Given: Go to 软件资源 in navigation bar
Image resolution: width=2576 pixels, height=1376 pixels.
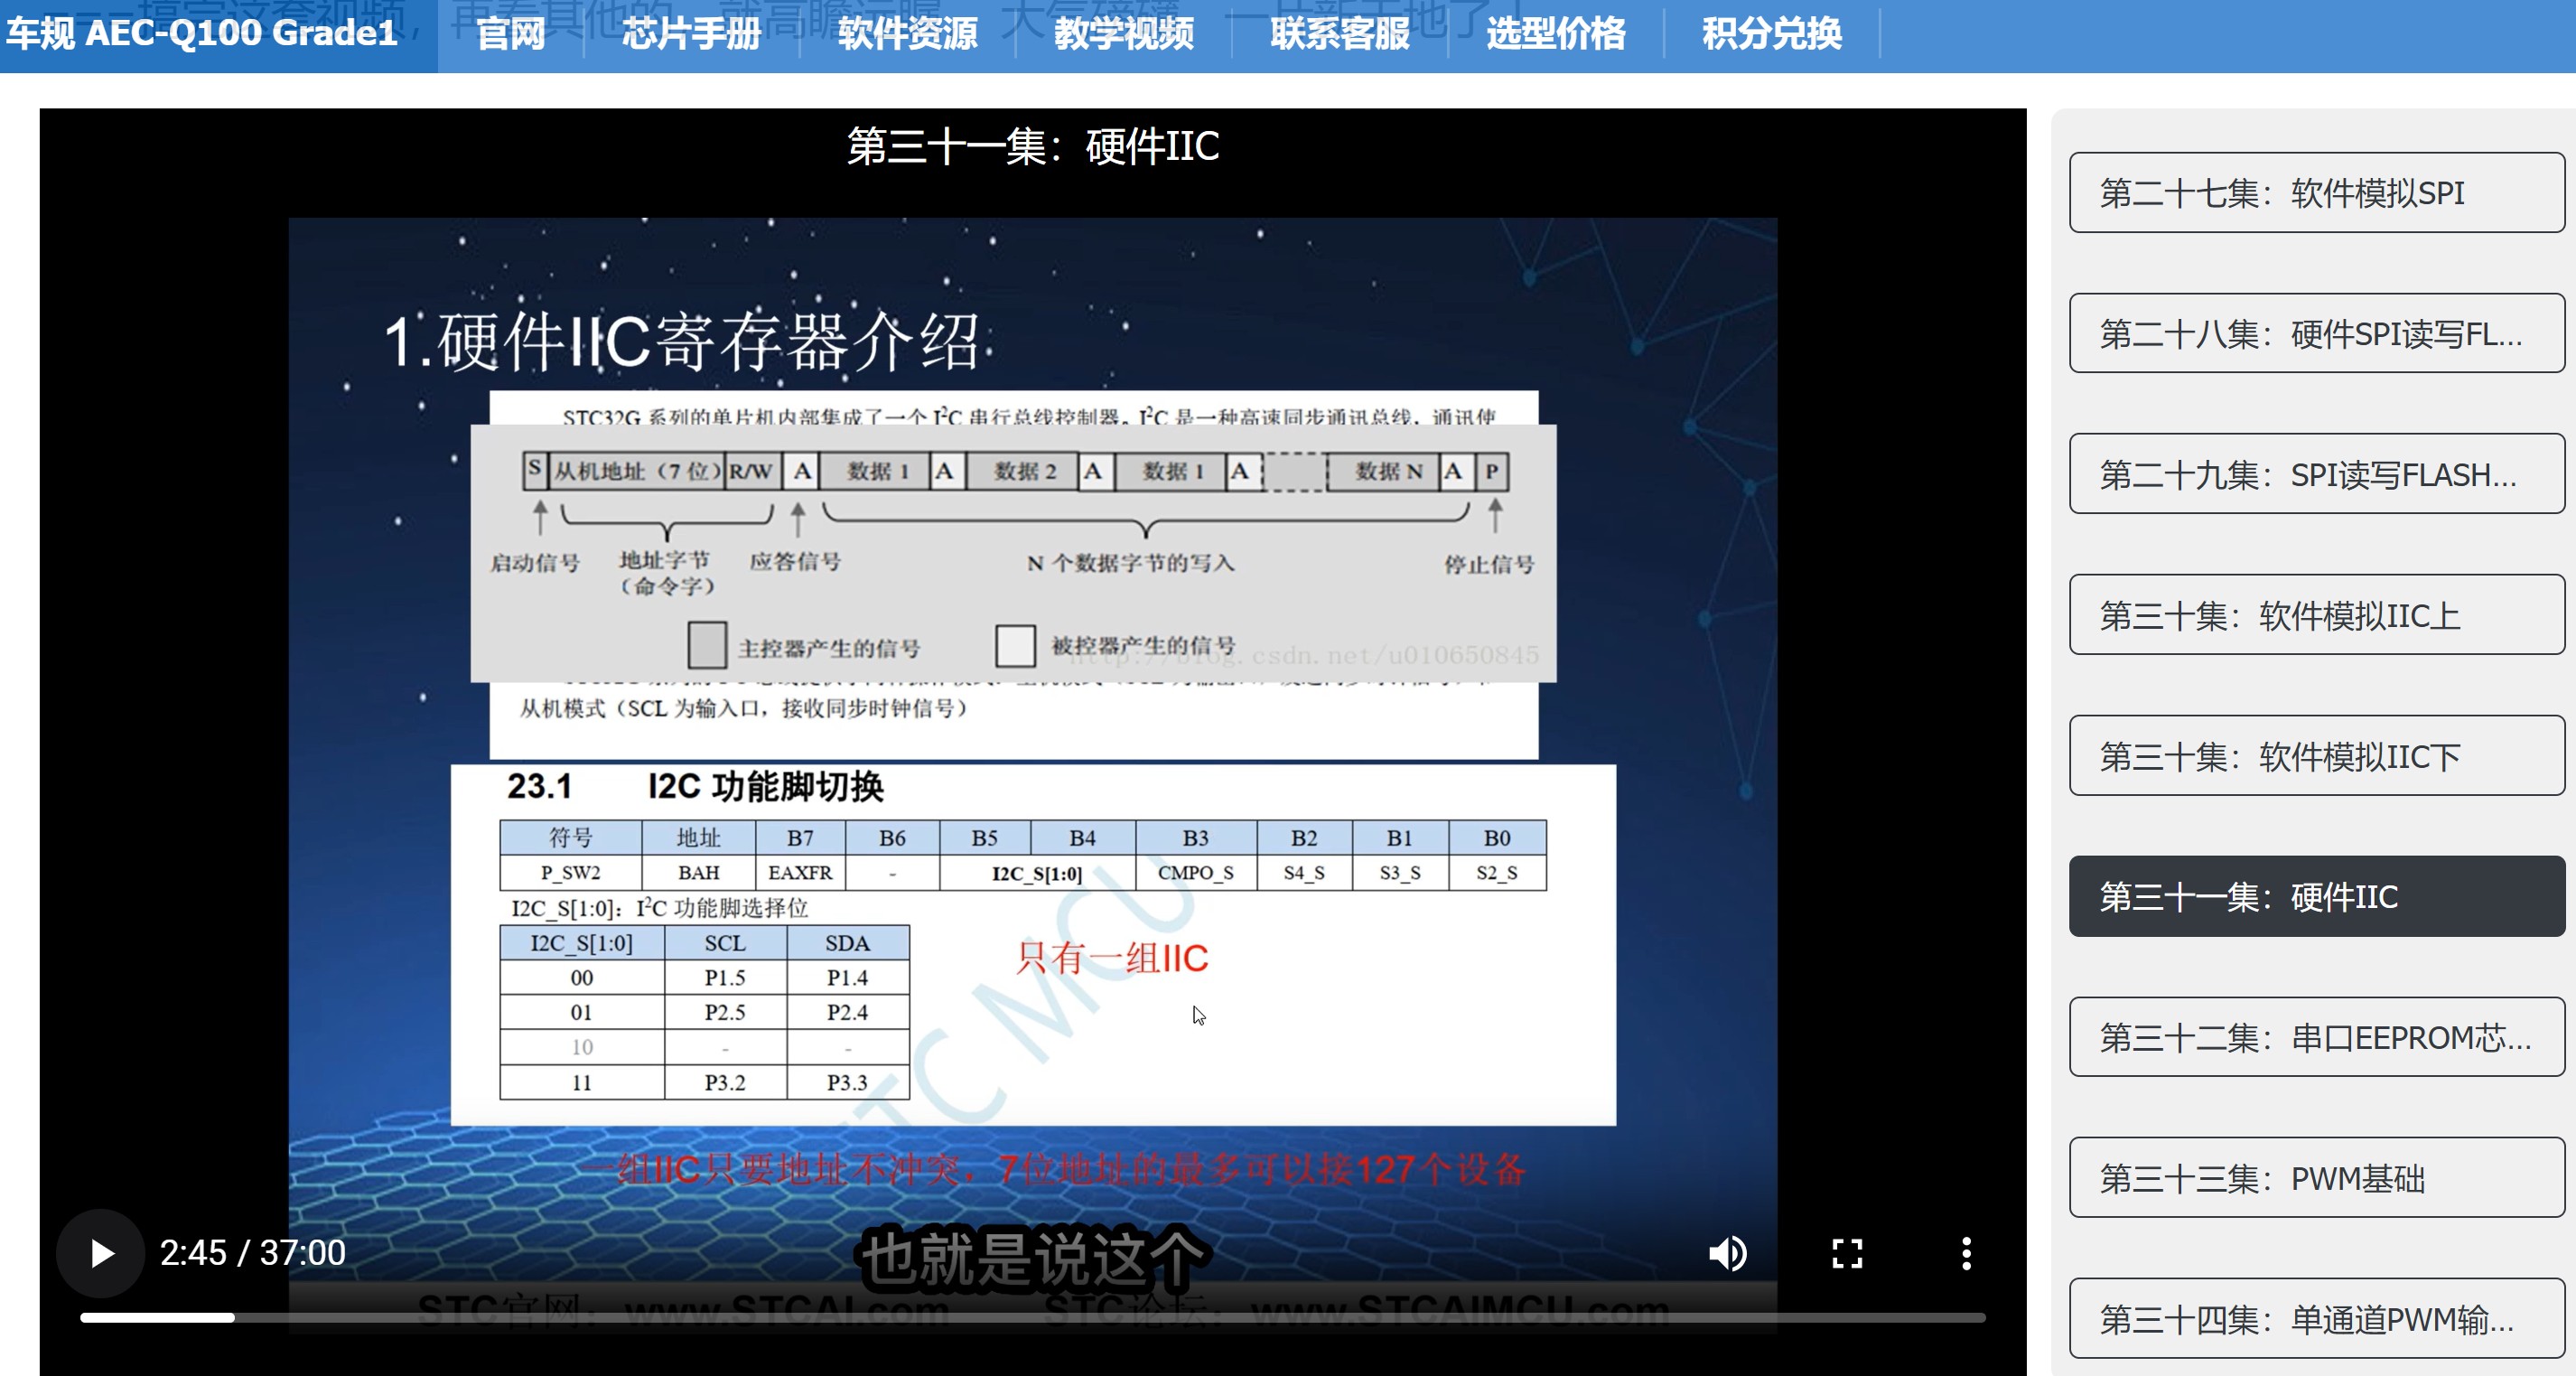Looking at the screenshot, I should 907,34.
